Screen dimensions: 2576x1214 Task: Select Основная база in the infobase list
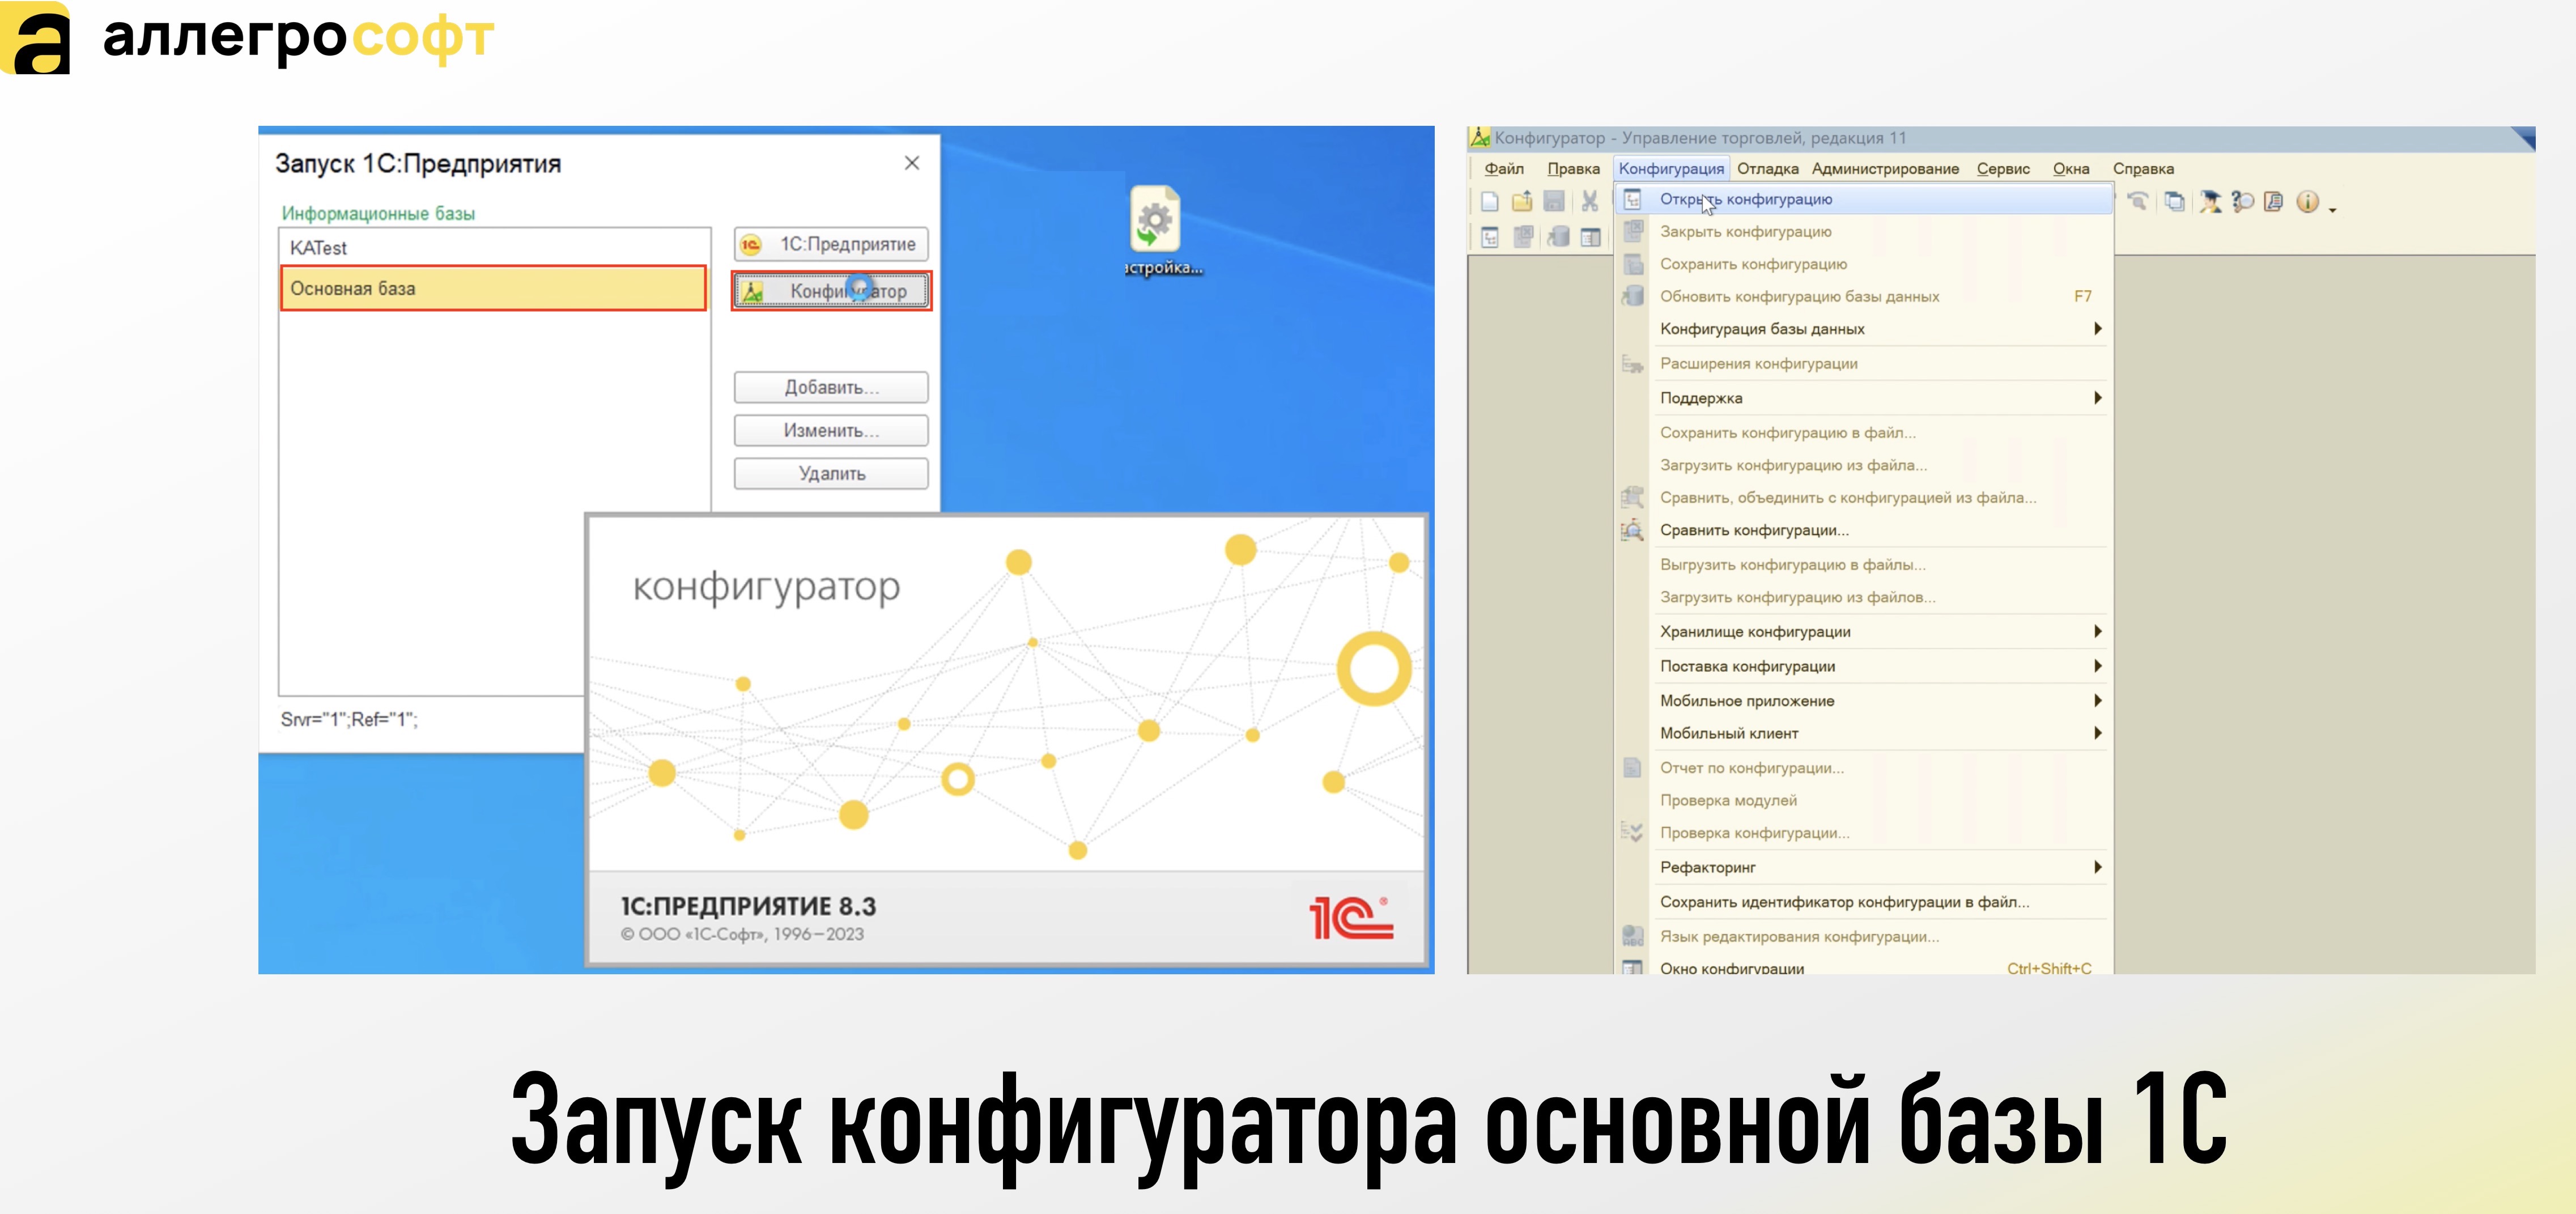coord(494,288)
